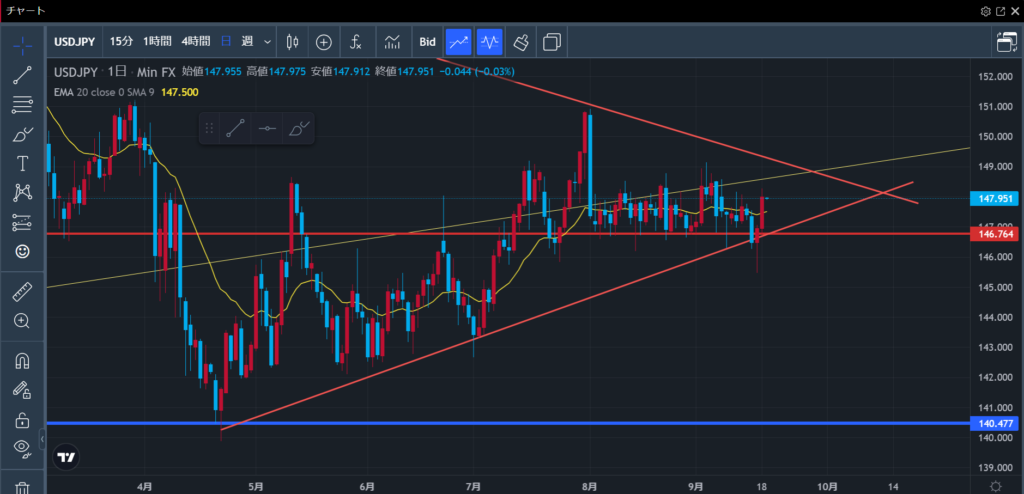Switch to the 15分 timeframe

coord(121,42)
